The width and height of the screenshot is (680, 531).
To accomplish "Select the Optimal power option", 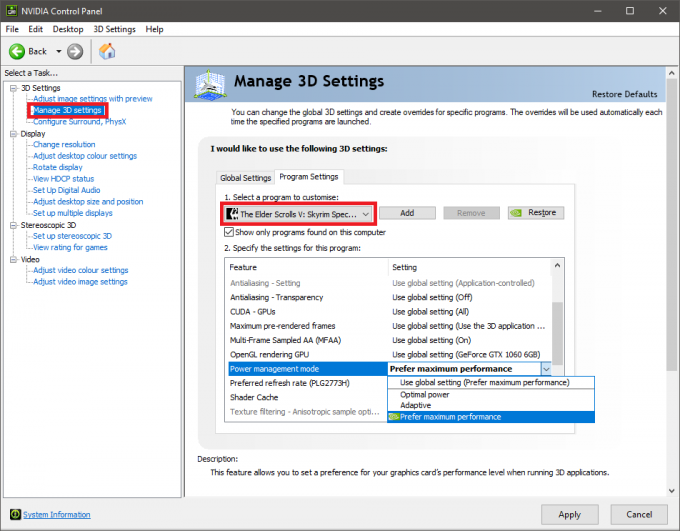I will pos(491,395).
